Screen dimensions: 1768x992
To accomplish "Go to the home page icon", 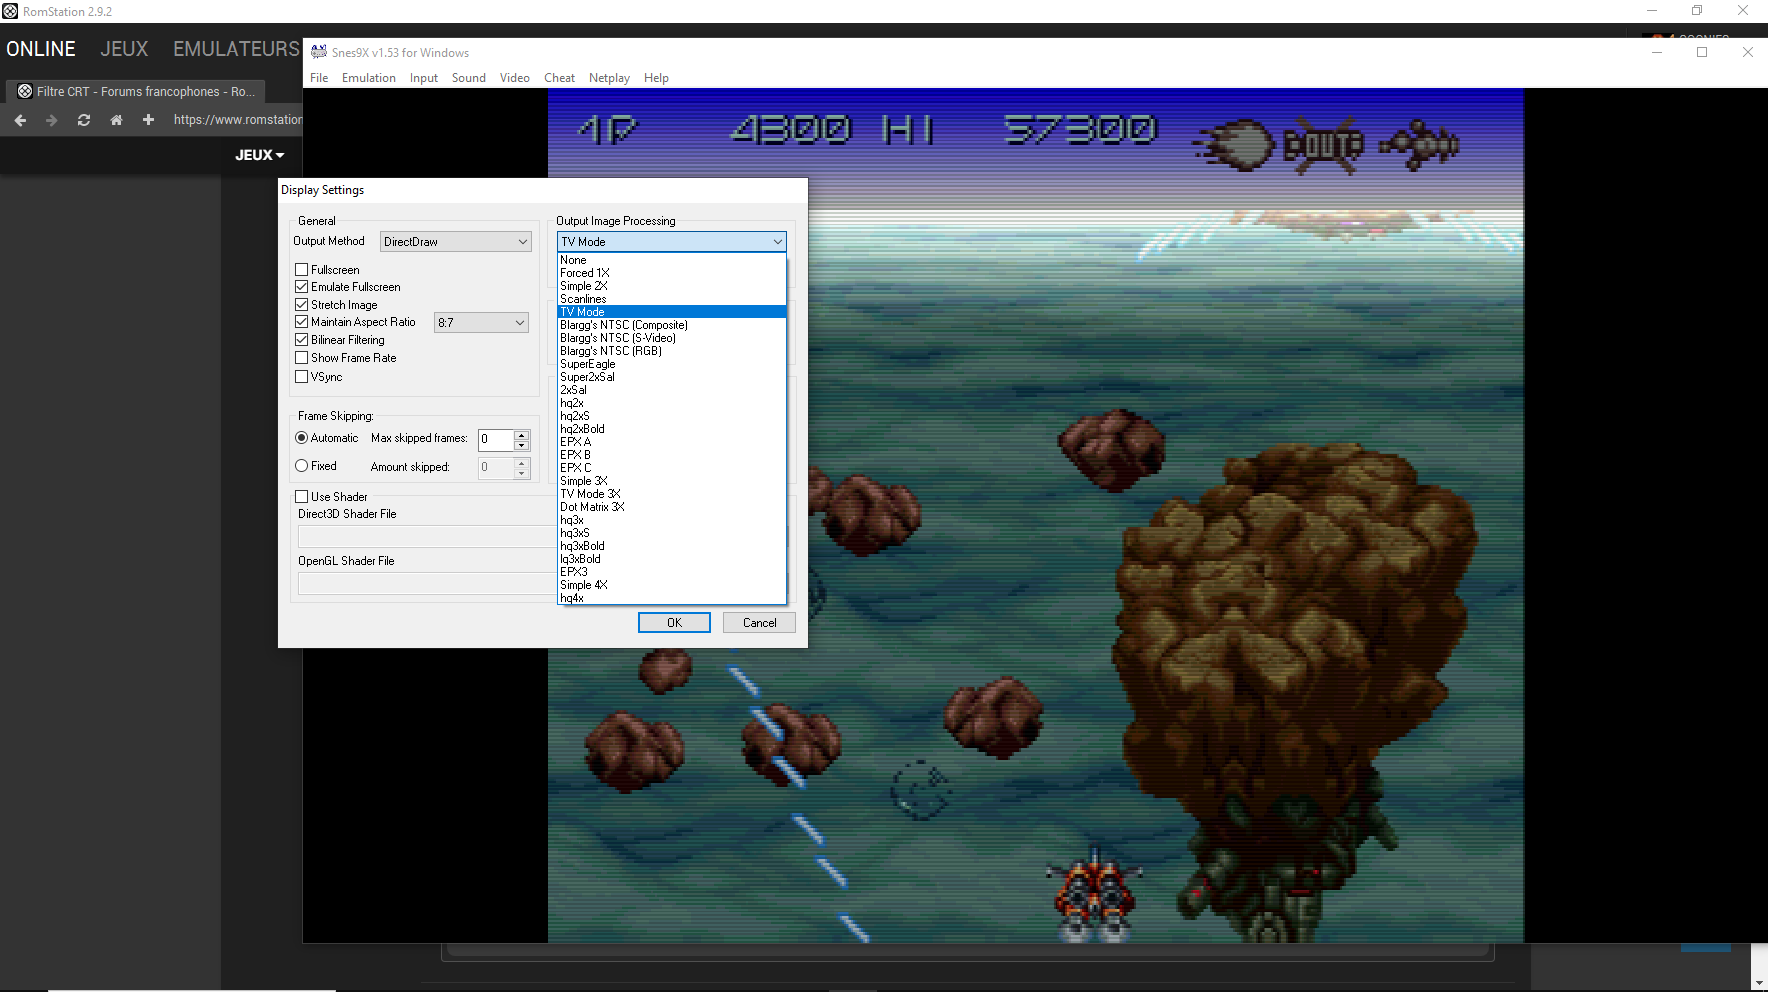I will point(116,120).
